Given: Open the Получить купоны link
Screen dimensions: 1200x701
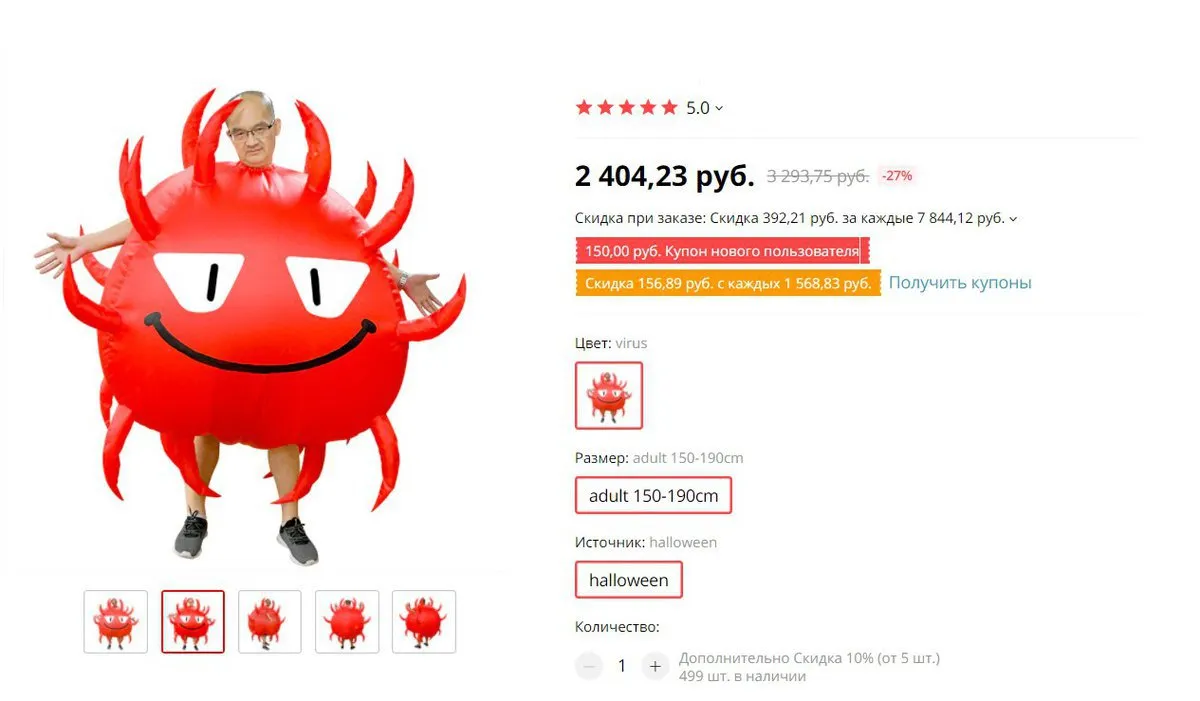Looking at the screenshot, I should 960,283.
